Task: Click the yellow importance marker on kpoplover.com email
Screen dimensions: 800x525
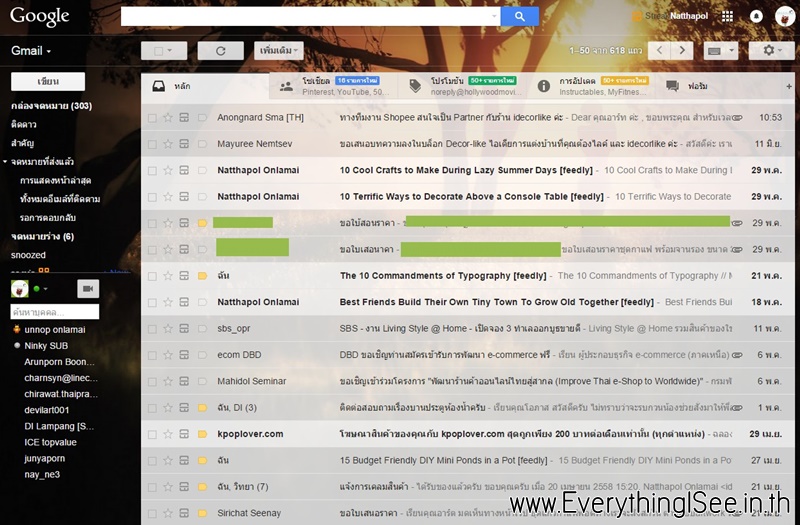Action: (203, 434)
